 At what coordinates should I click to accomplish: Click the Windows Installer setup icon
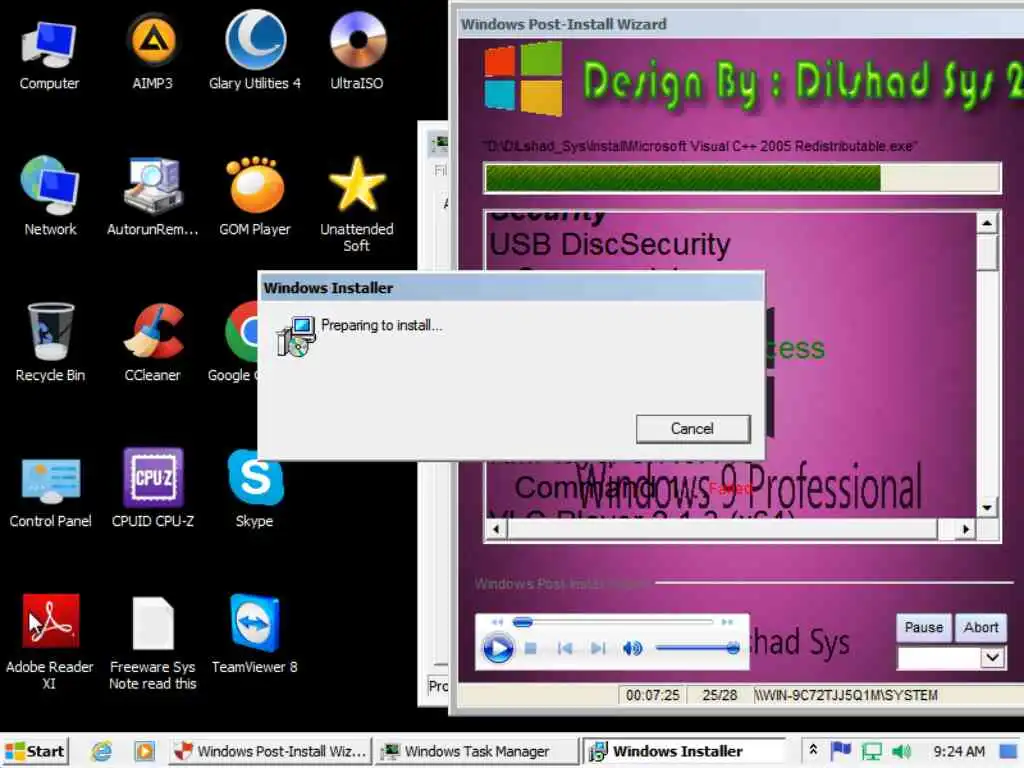296,337
